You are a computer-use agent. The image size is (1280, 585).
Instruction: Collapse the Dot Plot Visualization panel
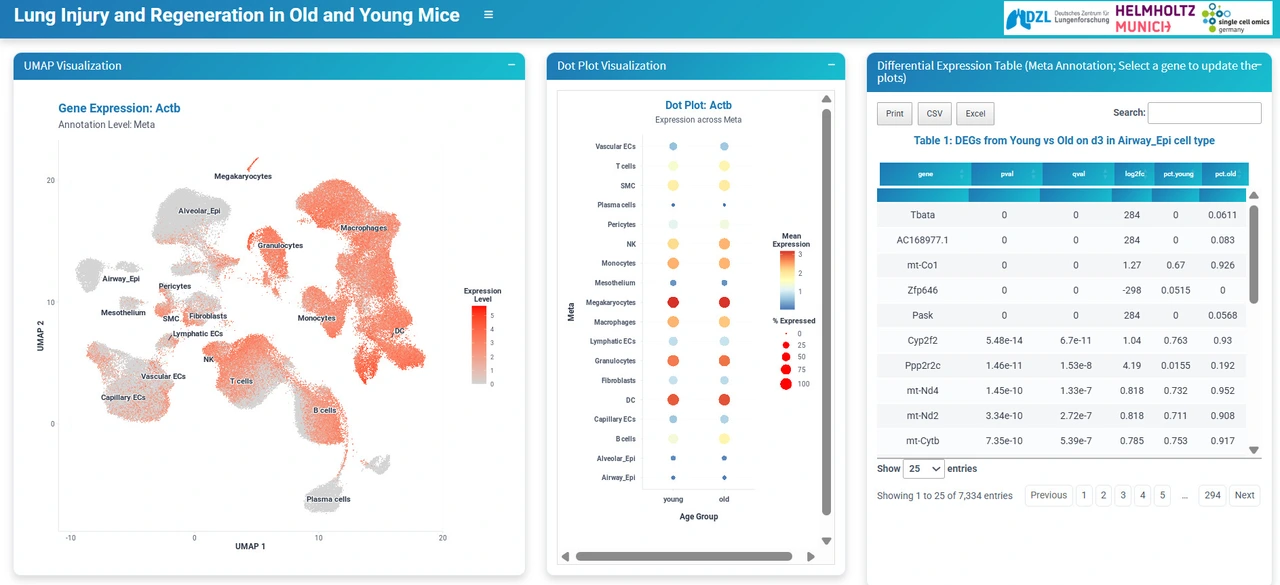click(x=831, y=65)
